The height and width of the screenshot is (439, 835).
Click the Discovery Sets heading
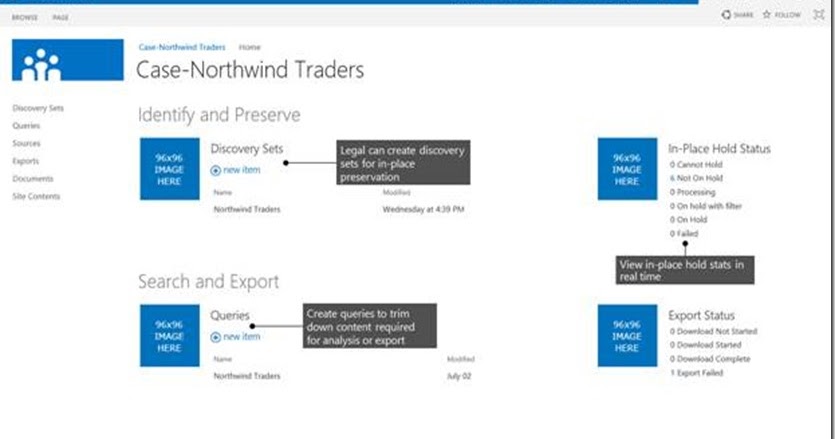(x=247, y=149)
